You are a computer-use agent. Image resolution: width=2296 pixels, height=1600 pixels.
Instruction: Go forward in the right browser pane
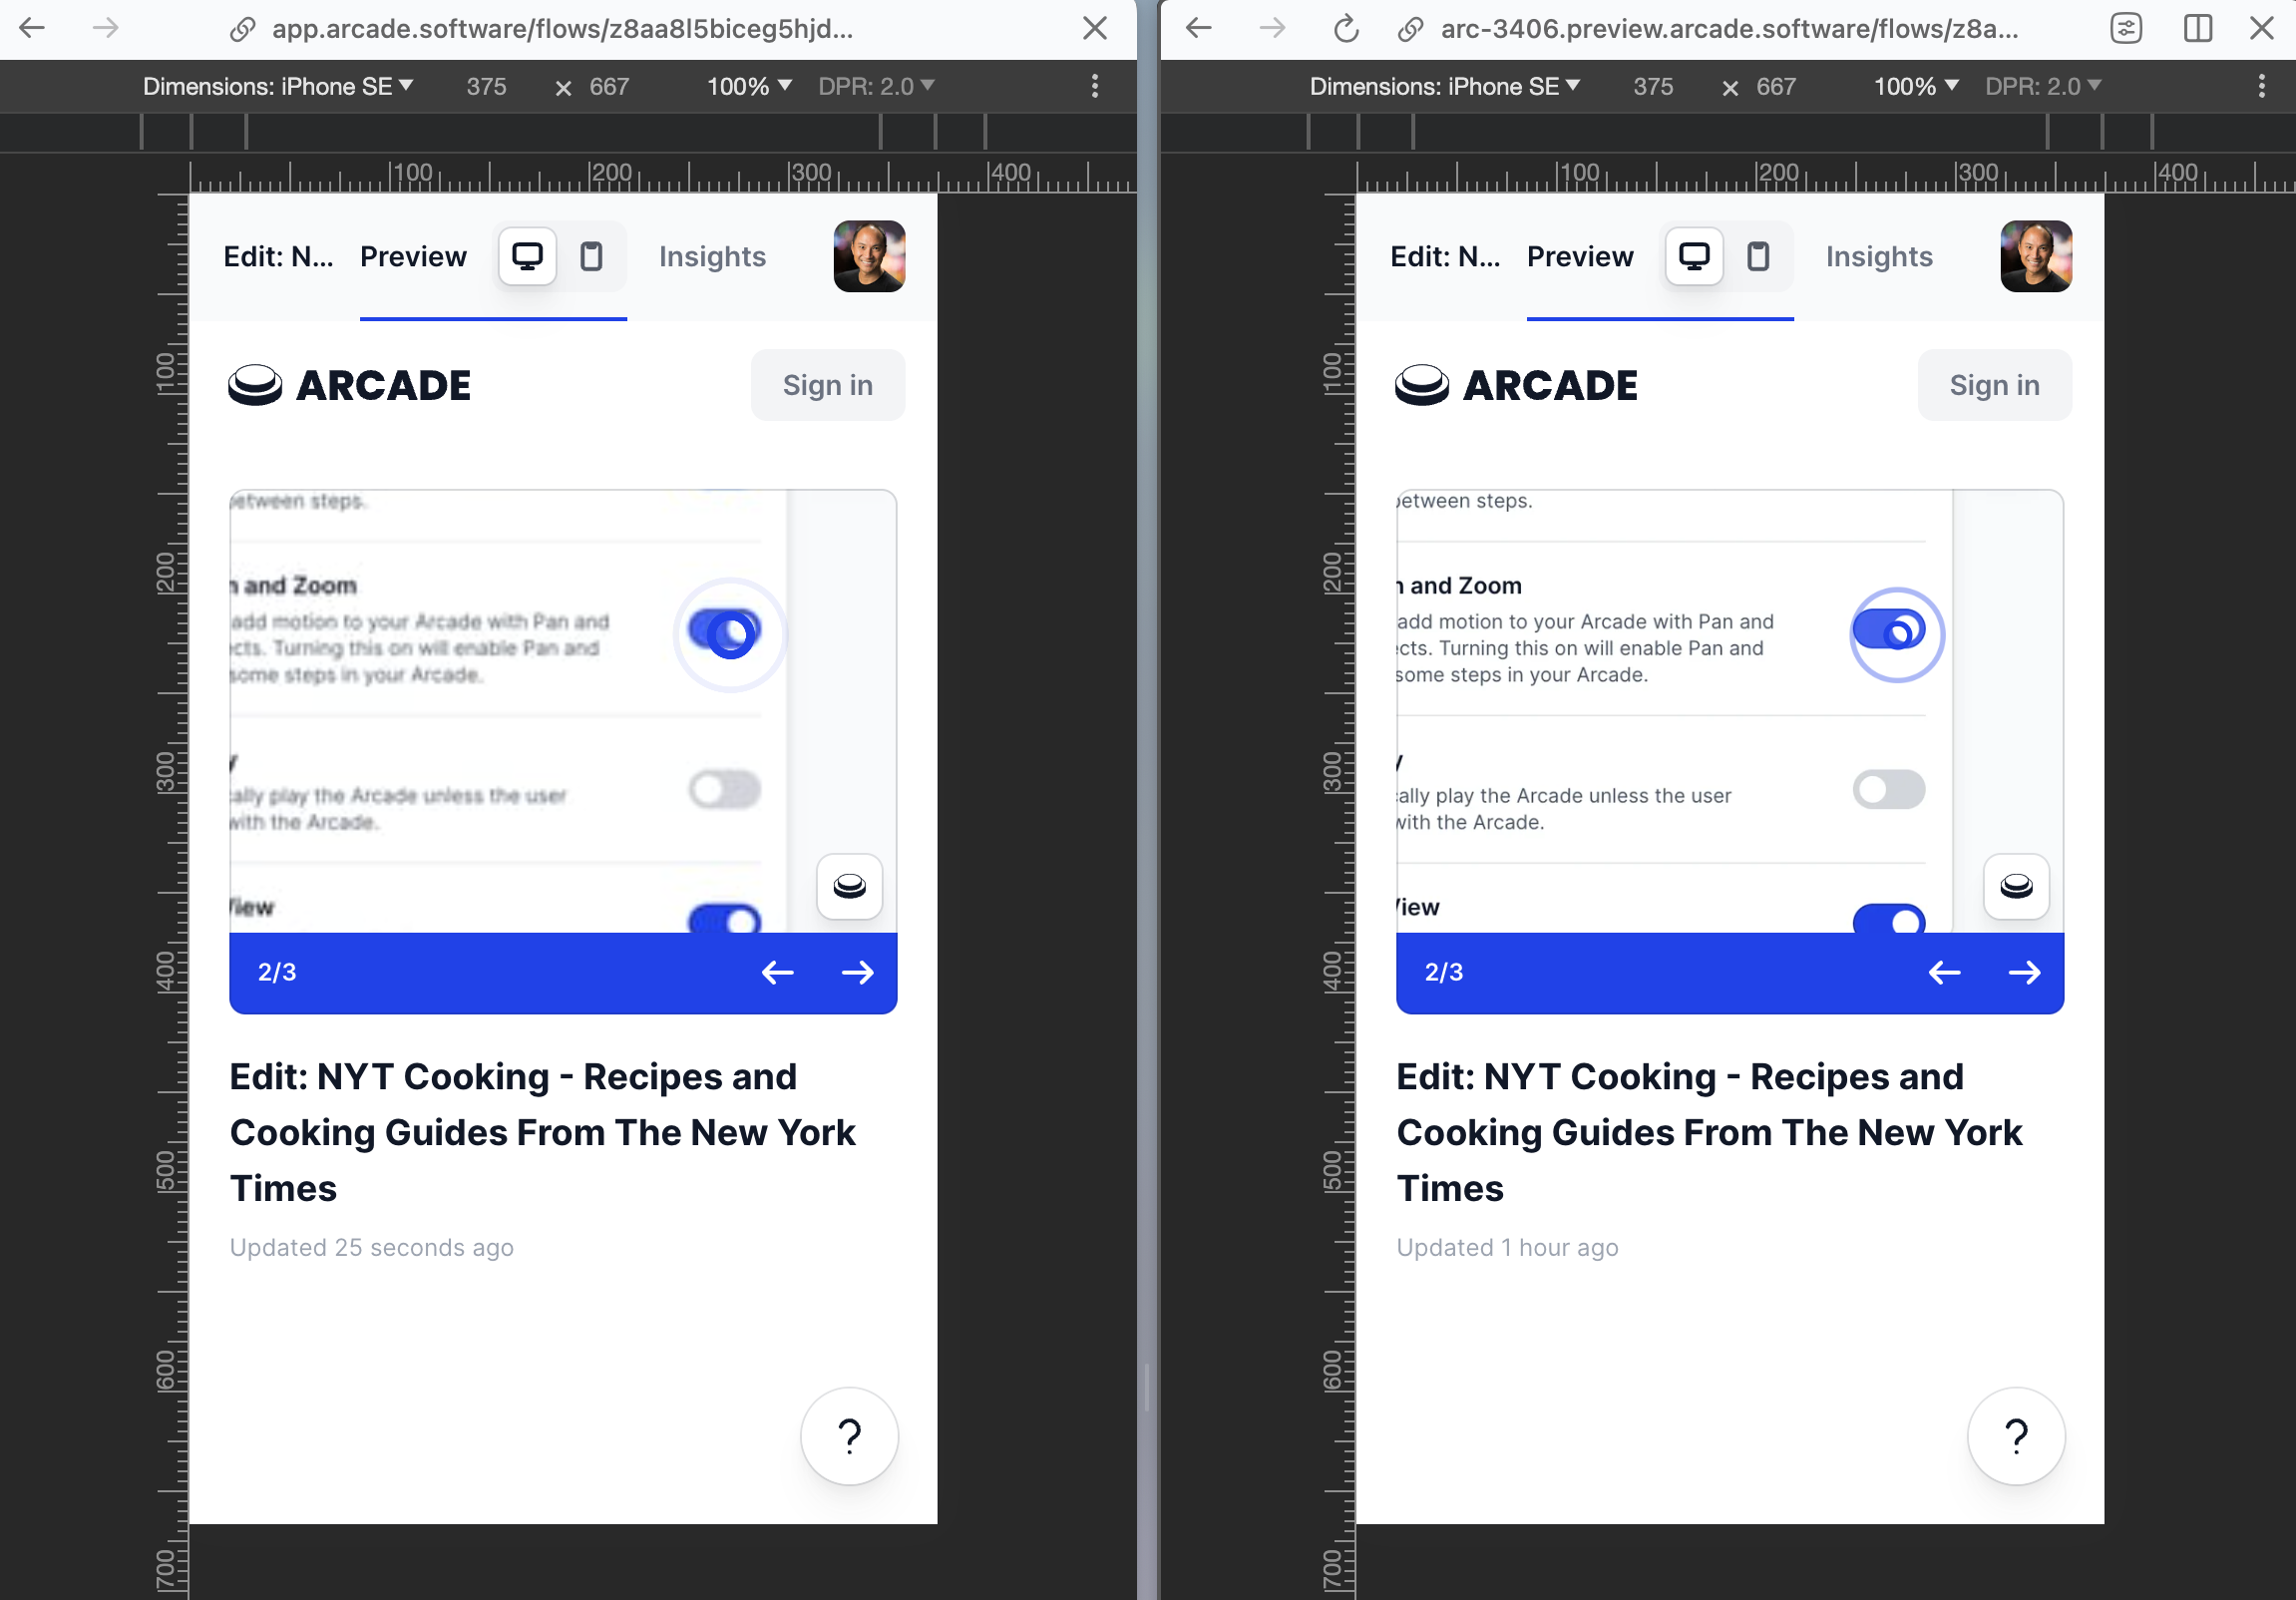click(1272, 28)
